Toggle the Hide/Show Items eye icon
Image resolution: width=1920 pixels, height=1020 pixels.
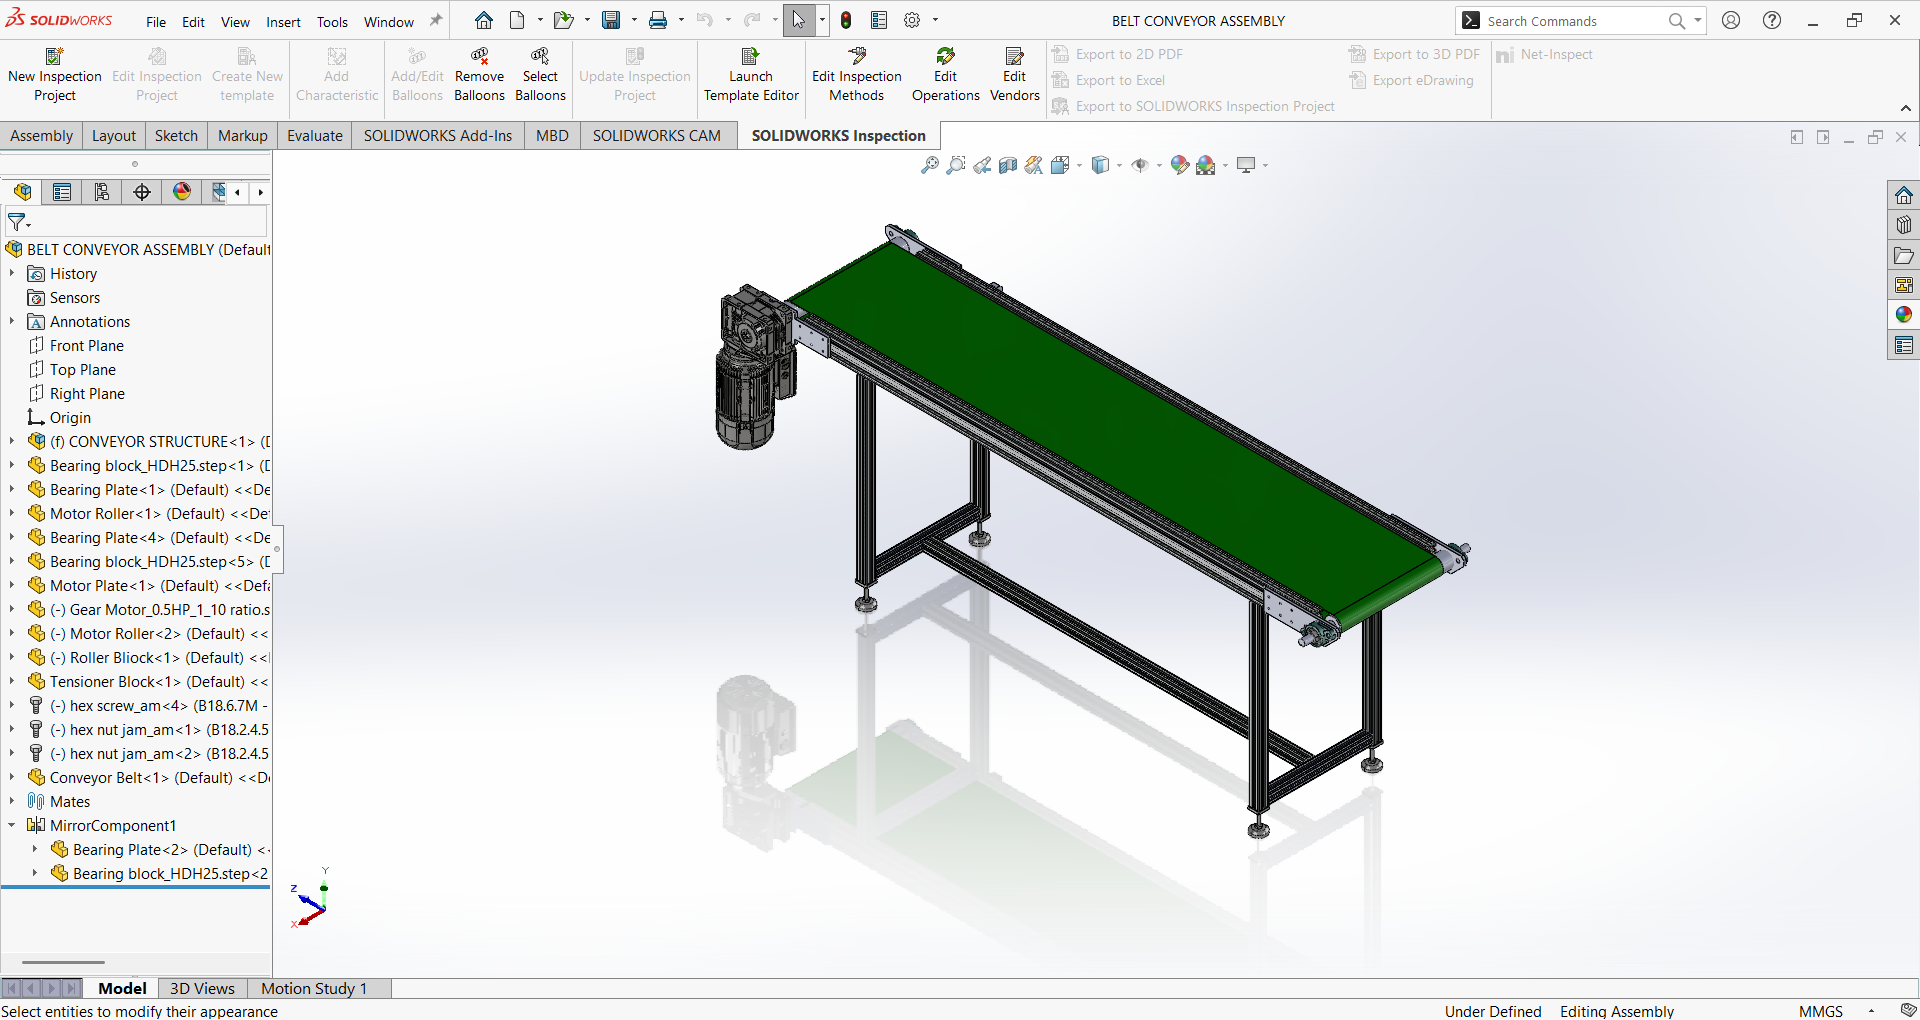[1139, 165]
